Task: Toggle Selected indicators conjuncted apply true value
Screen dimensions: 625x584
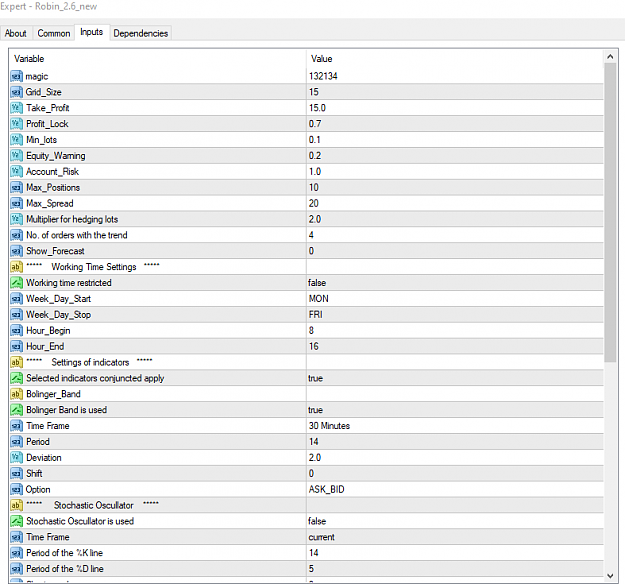Action: (x=455, y=378)
